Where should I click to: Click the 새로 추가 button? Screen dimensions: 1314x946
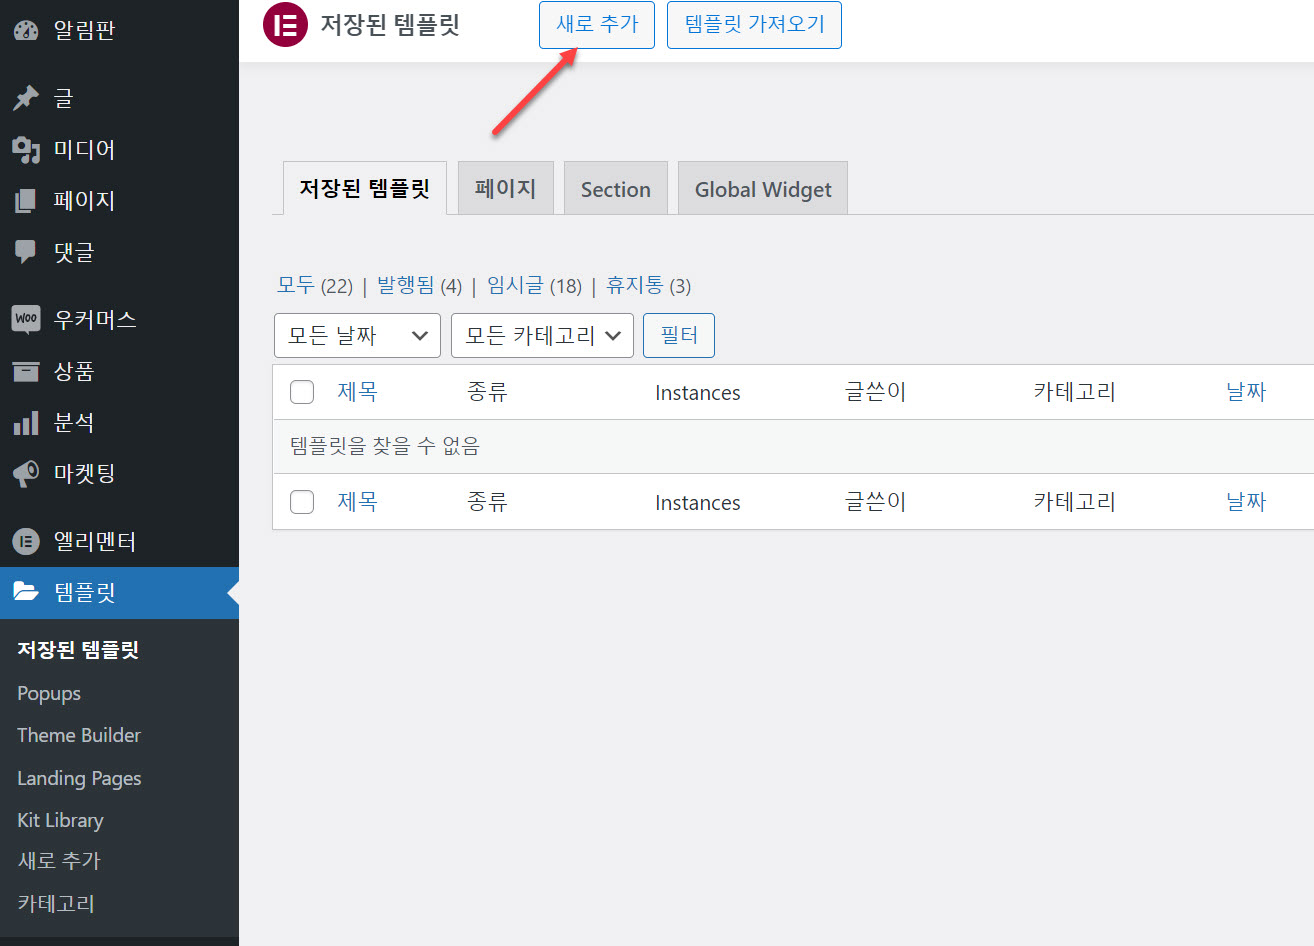coord(596,25)
